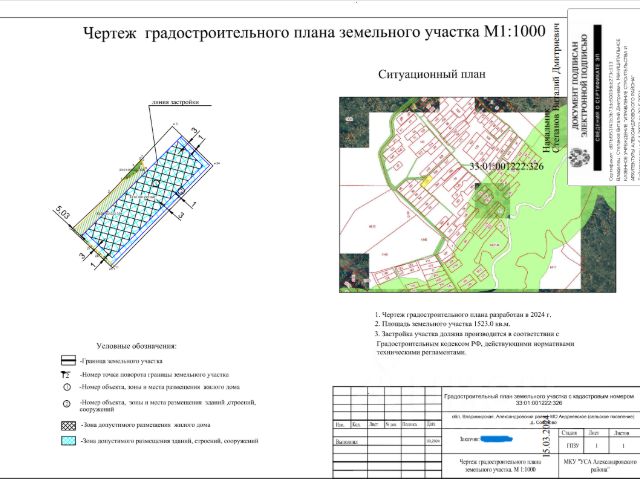Click the "ГПЗУ" stage cell

click(569, 446)
